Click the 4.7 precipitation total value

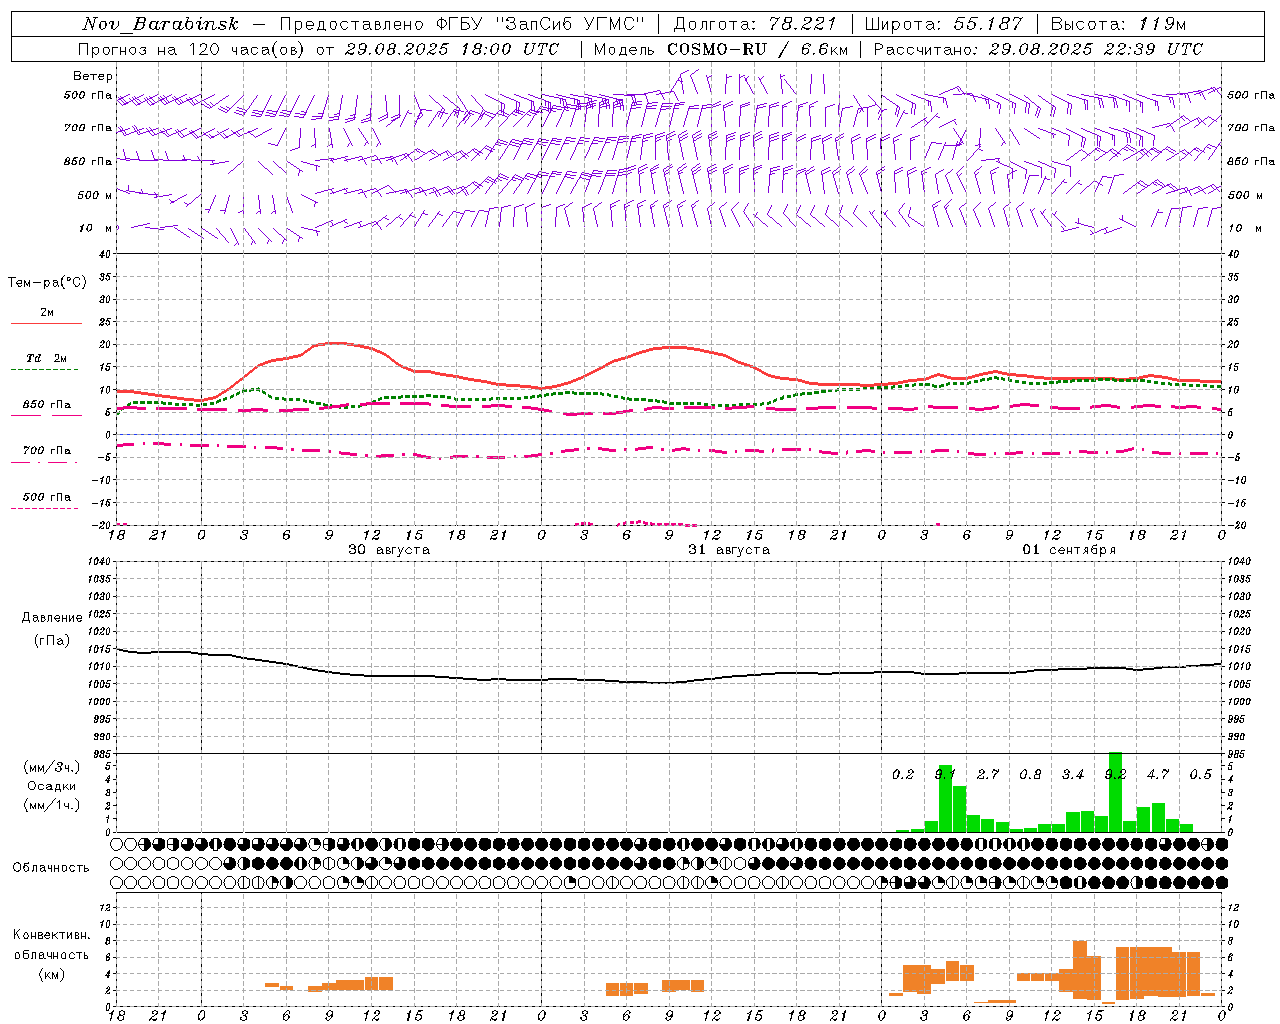[1158, 774]
